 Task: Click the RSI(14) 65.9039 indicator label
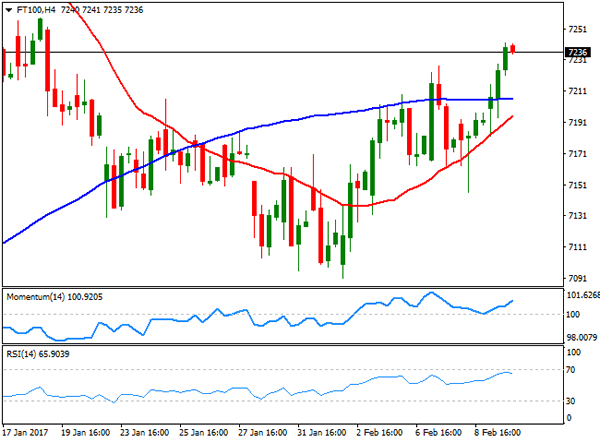tap(38, 354)
